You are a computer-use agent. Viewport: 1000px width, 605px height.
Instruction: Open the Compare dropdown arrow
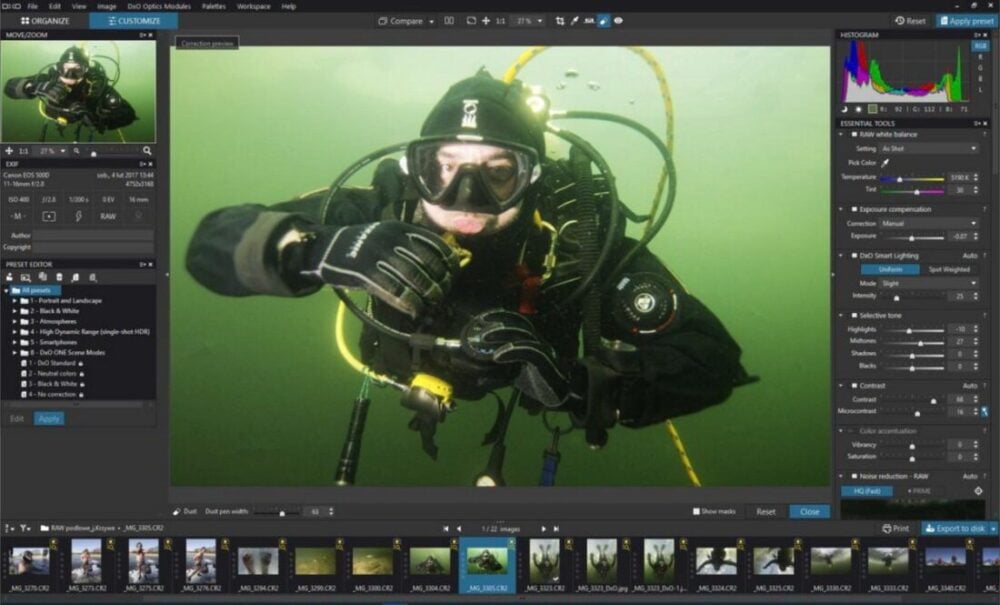pyautogui.click(x=431, y=22)
